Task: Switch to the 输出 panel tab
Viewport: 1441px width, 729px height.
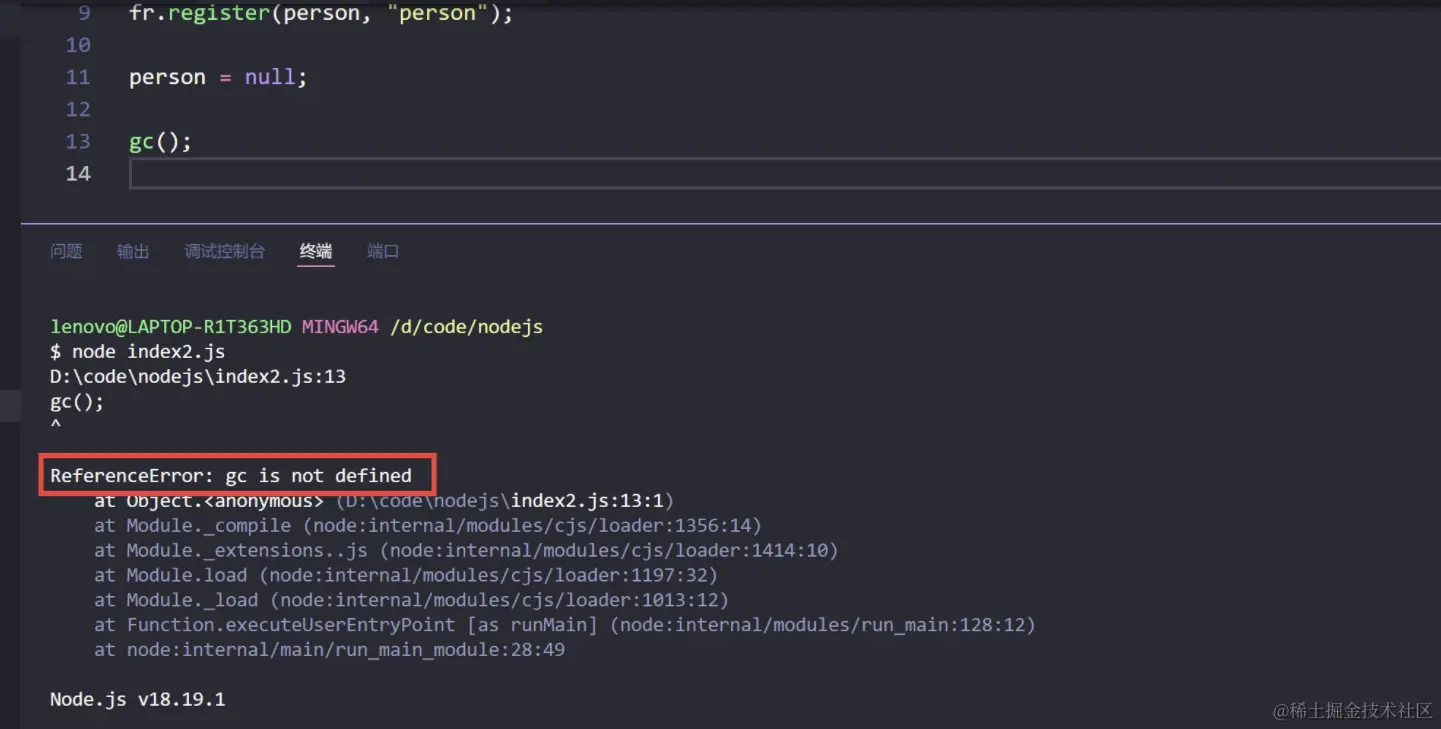Action: point(133,251)
